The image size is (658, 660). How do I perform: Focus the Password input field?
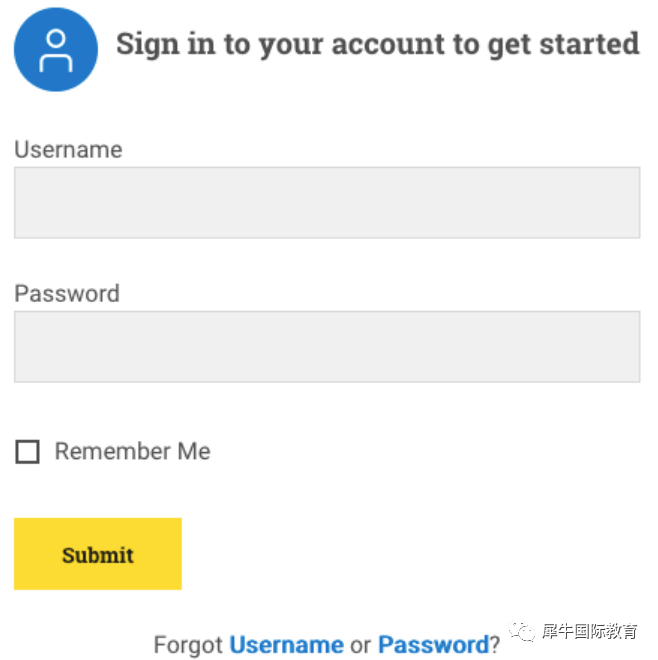[x=327, y=346]
